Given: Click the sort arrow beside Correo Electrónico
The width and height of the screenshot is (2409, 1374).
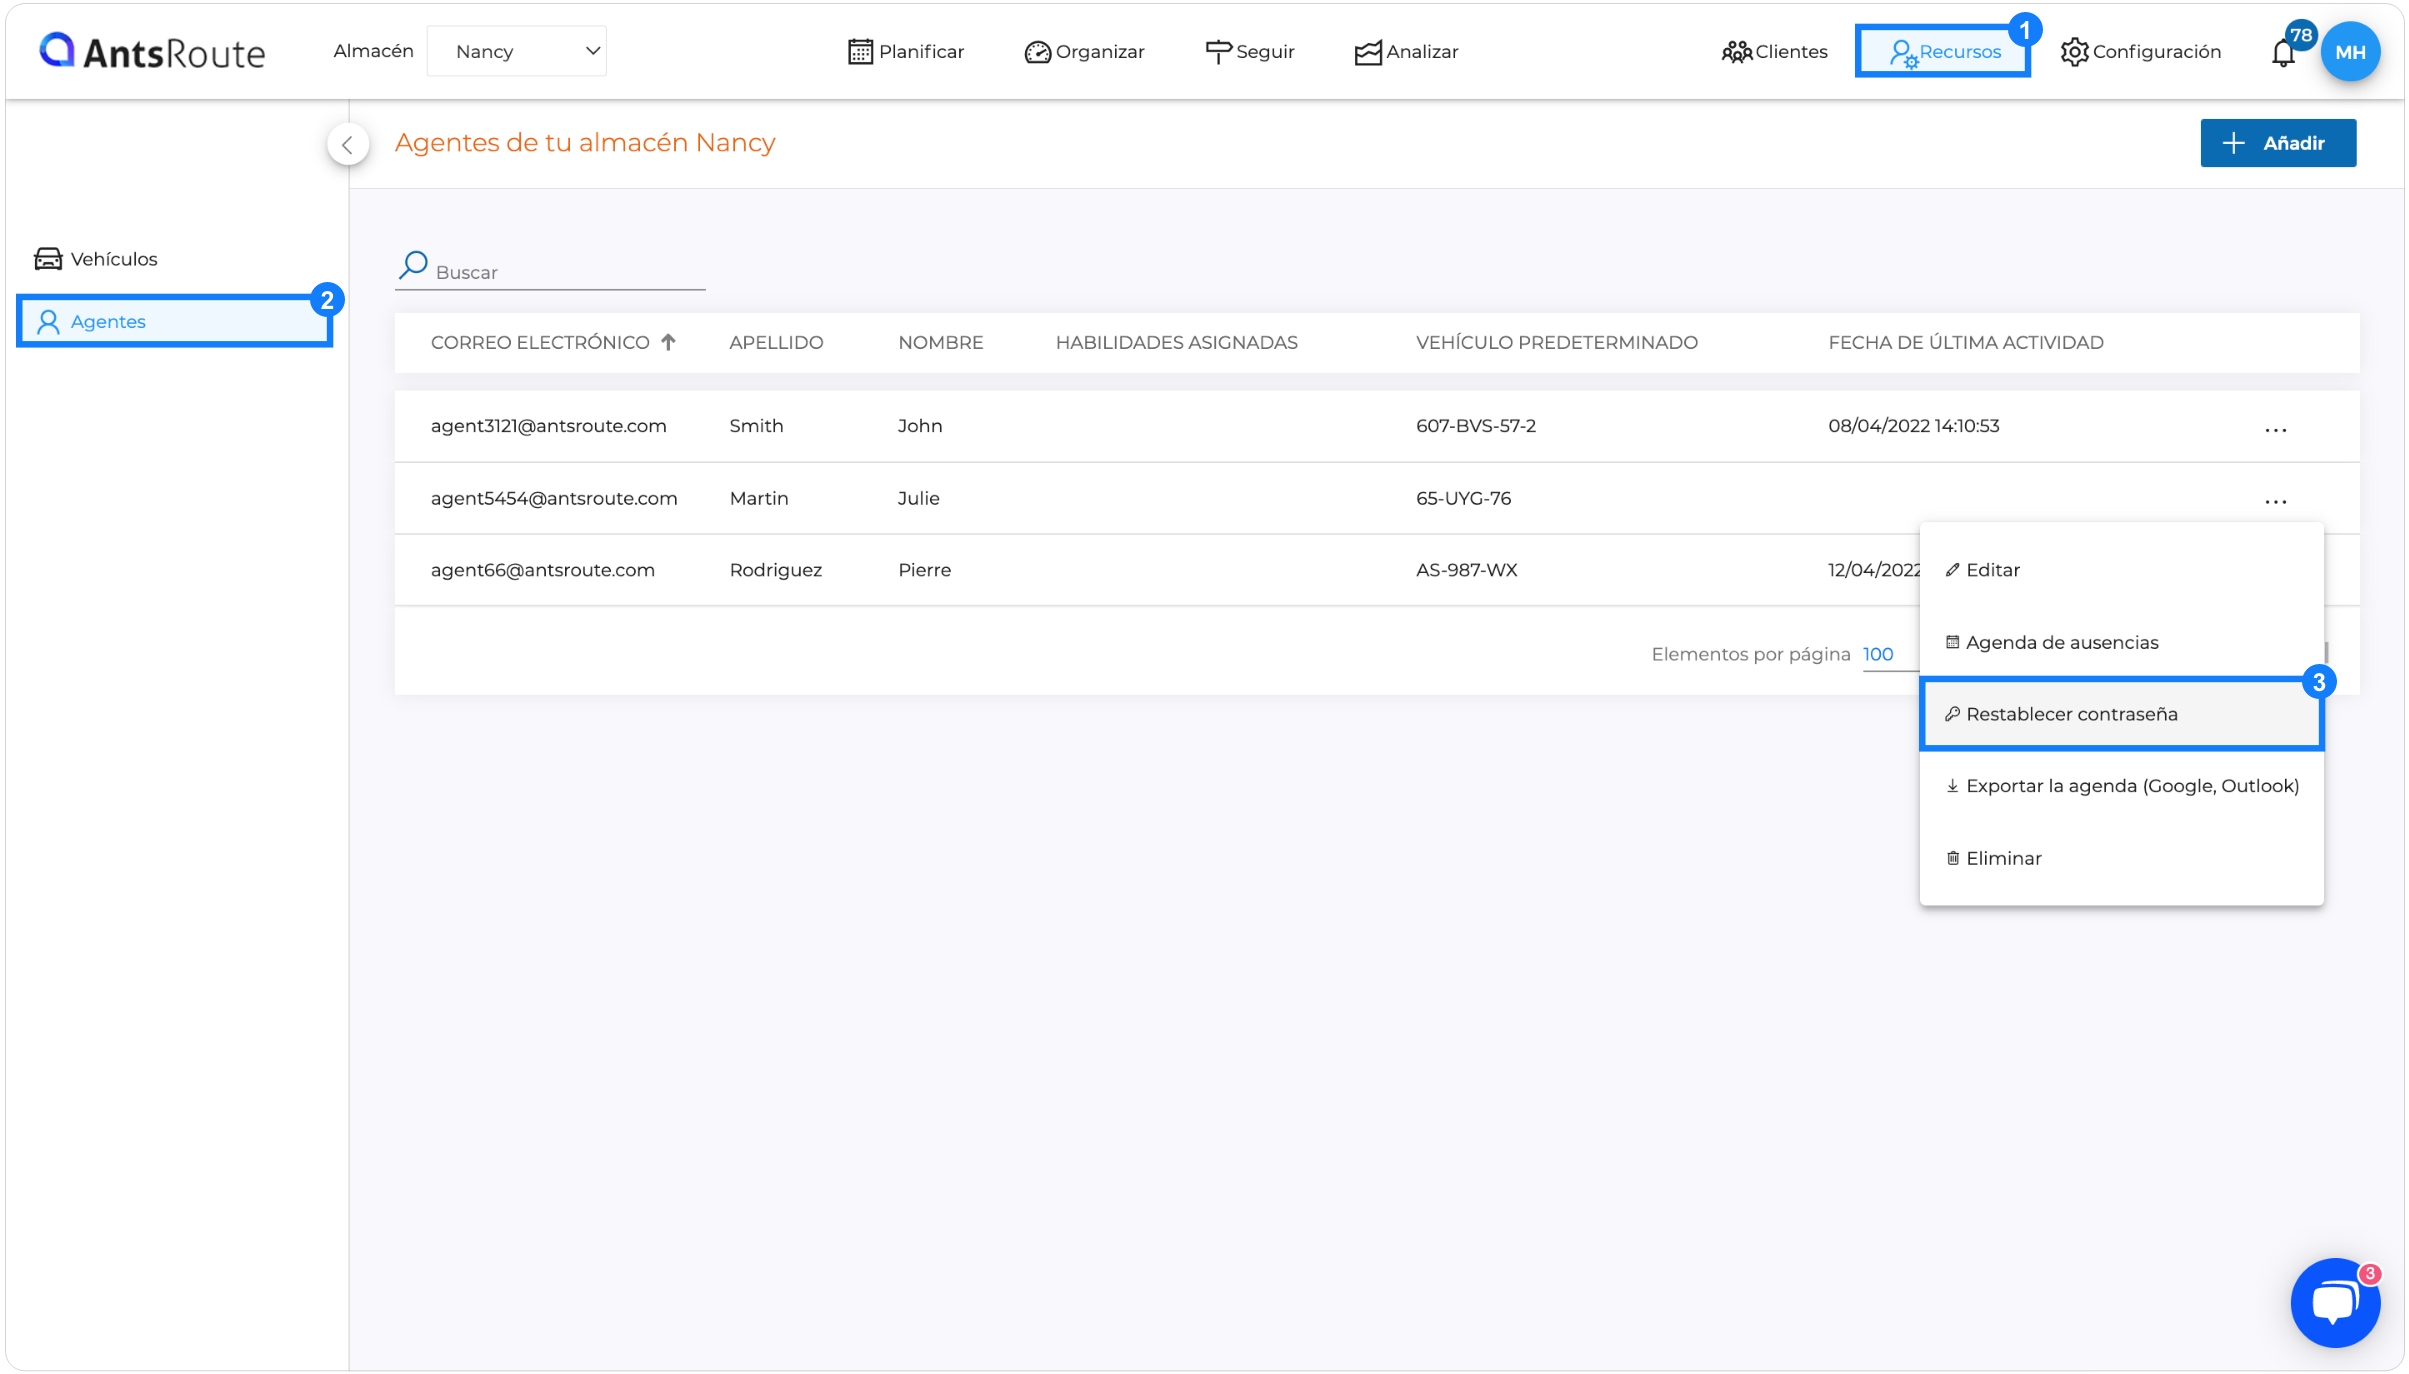Looking at the screenshot, I should coord(668,342).
